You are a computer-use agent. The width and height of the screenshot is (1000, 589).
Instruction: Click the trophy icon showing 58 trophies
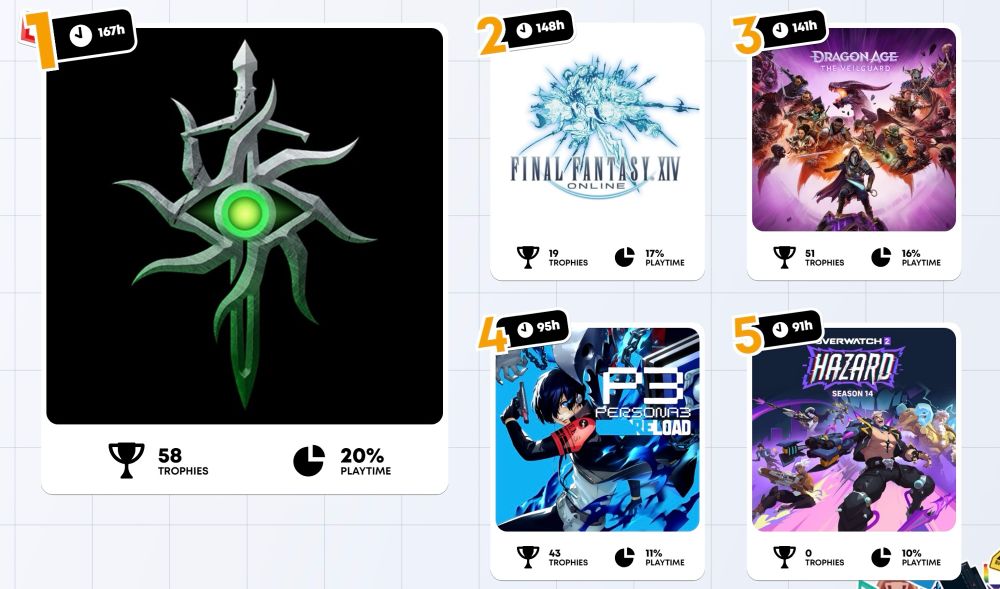[x=126, y=460]
